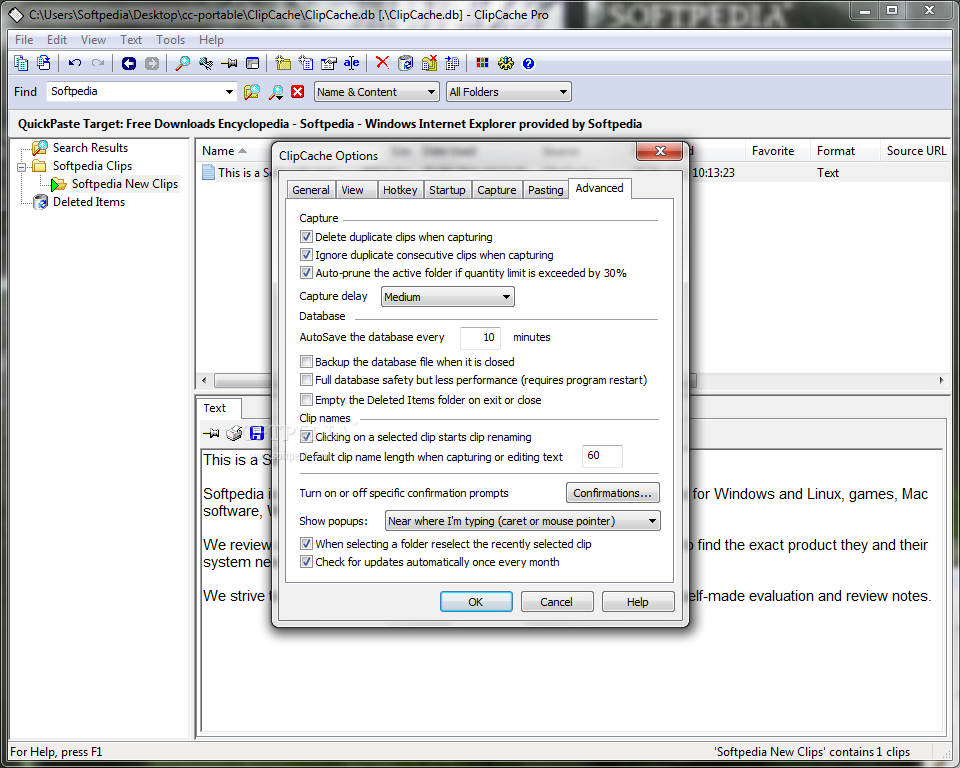Click the move clips icon with blue arrow
This screenshot has height=768, width=960.
(452, 63)
